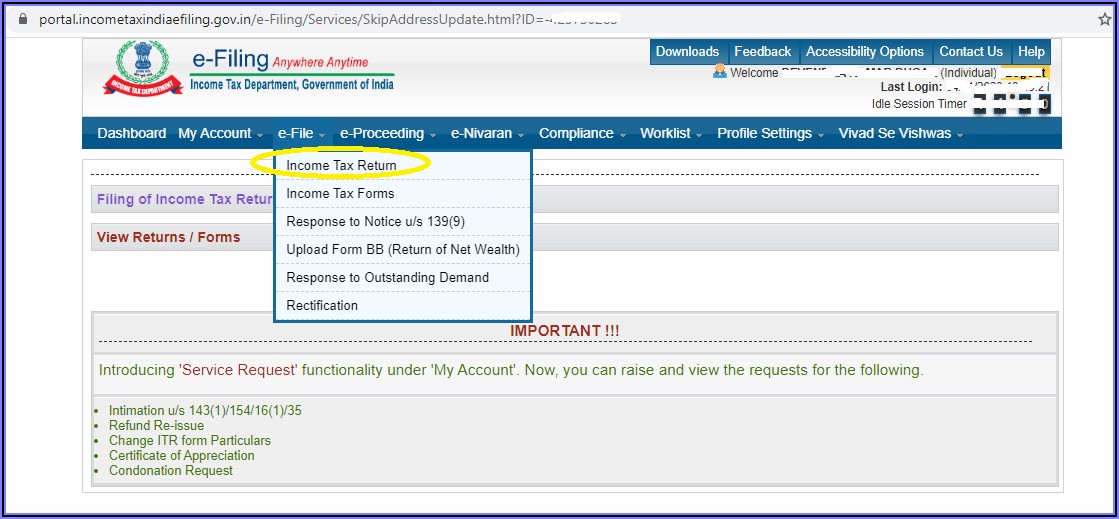
Task: Choose Rectification from the dropdown list
Action: pyautogui.click(x=321, y=305)
